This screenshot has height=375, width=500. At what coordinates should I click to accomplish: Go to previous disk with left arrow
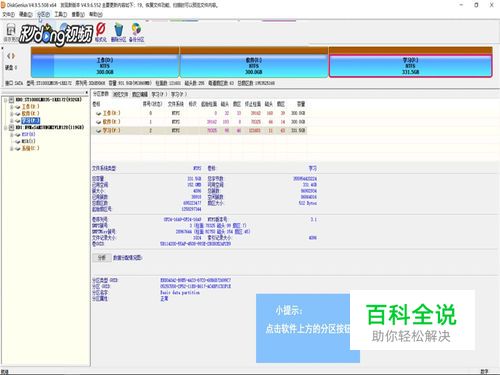pos(9,56)
